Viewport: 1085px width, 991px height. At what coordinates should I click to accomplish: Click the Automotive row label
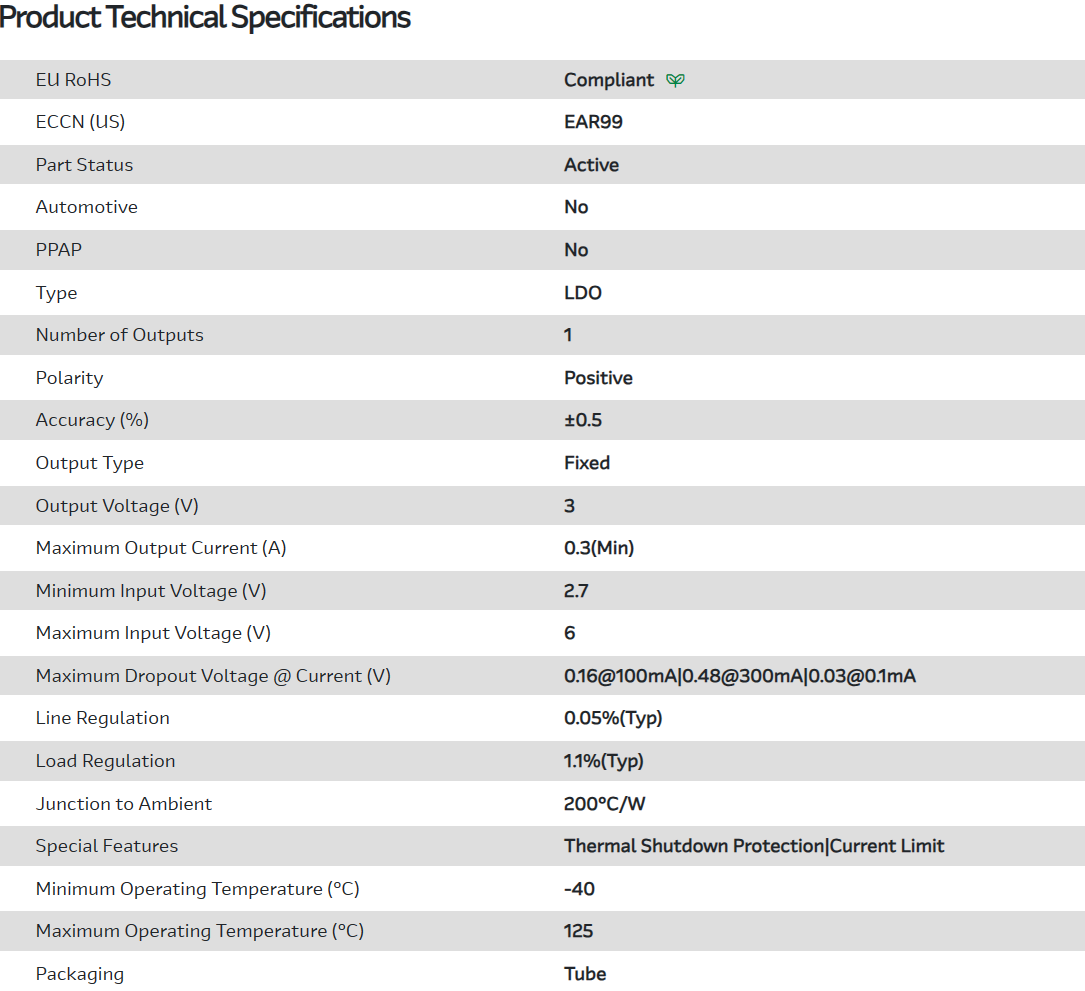[x=86, y=207]
